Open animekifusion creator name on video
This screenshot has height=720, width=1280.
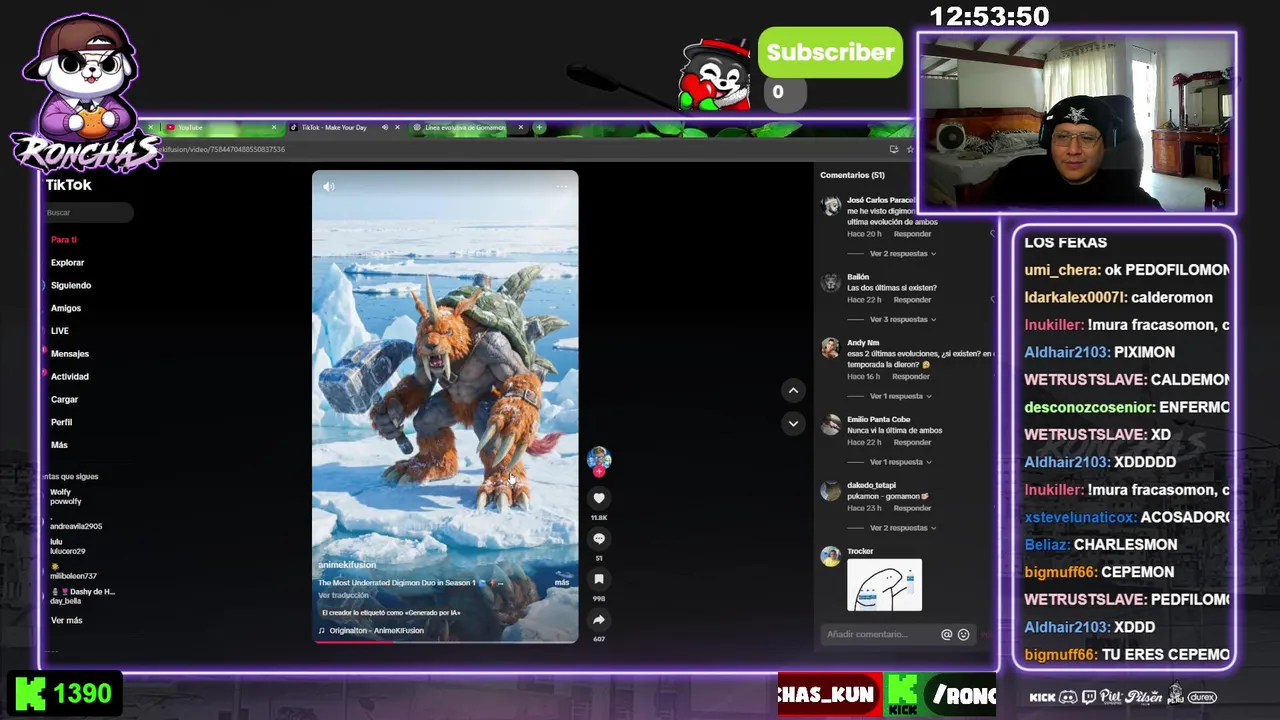(347, 565)
